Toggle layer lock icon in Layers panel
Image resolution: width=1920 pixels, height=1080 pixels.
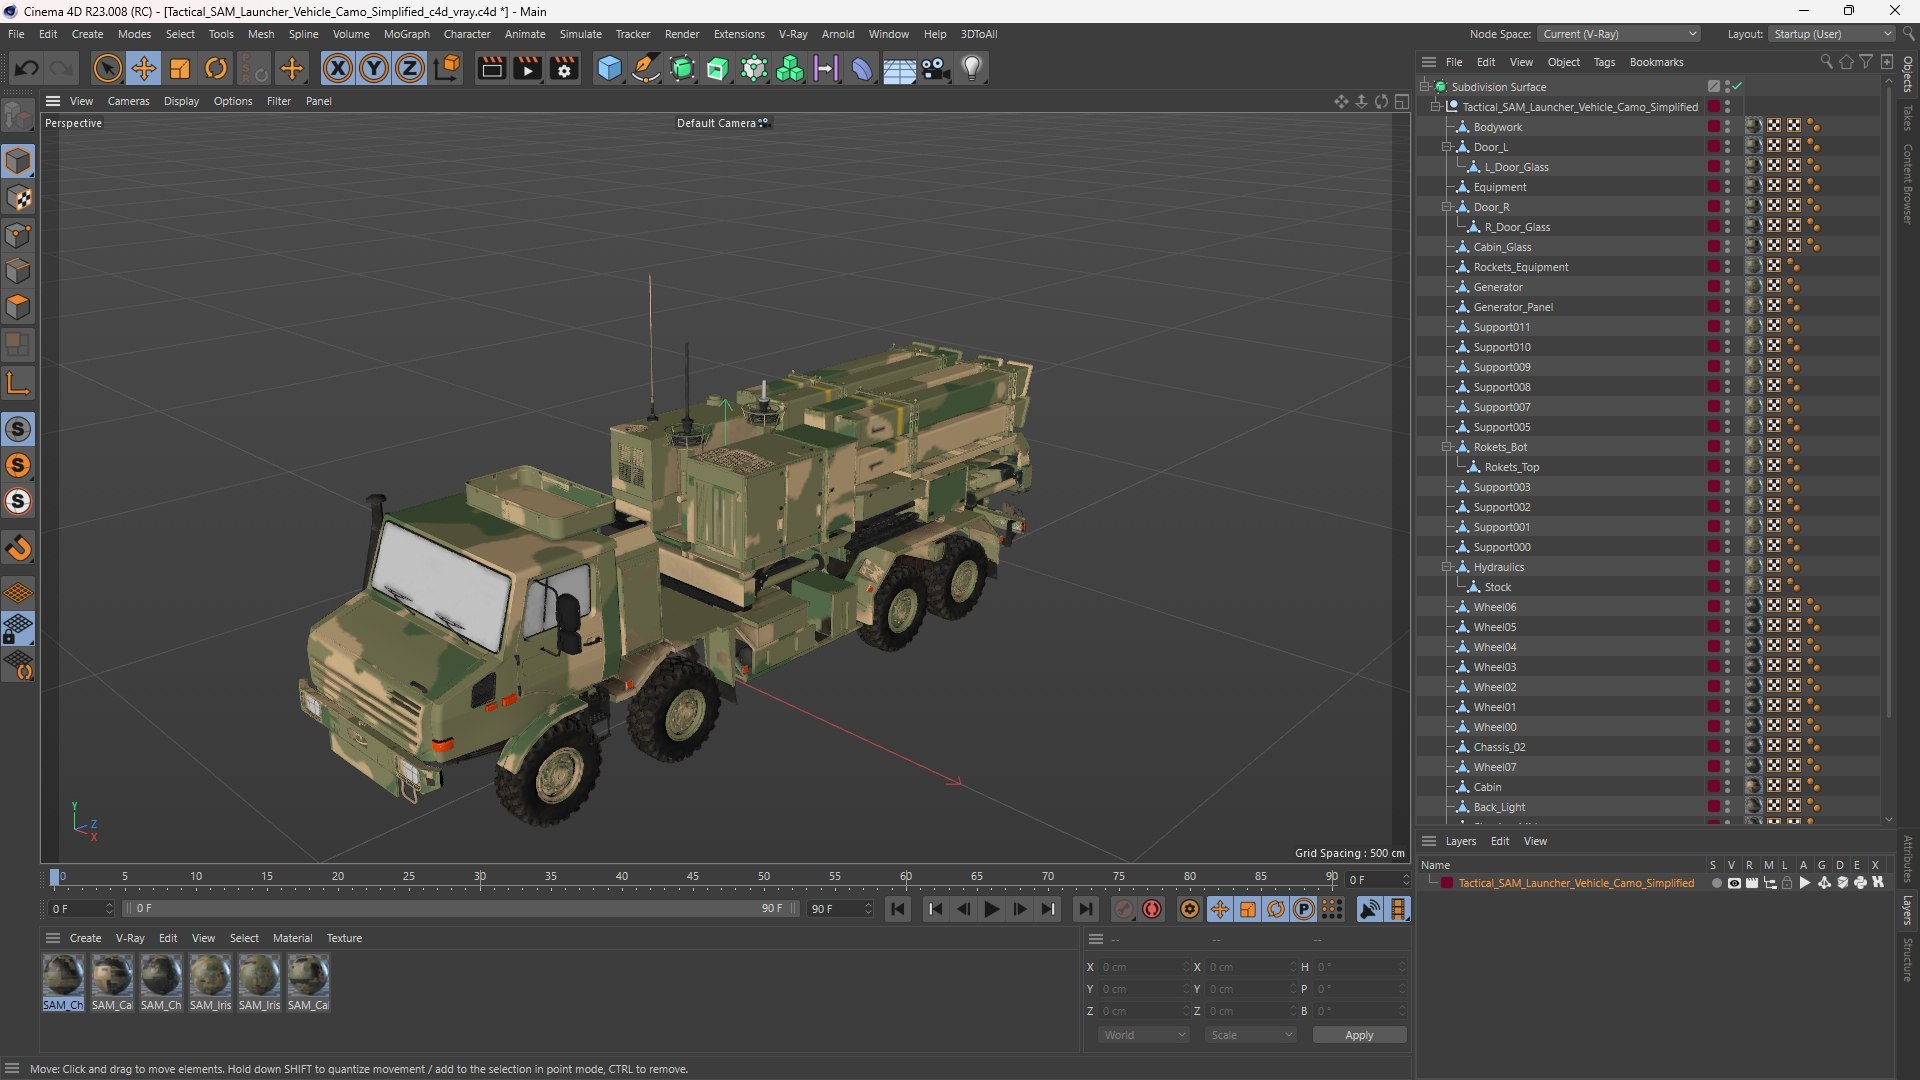1787,883
